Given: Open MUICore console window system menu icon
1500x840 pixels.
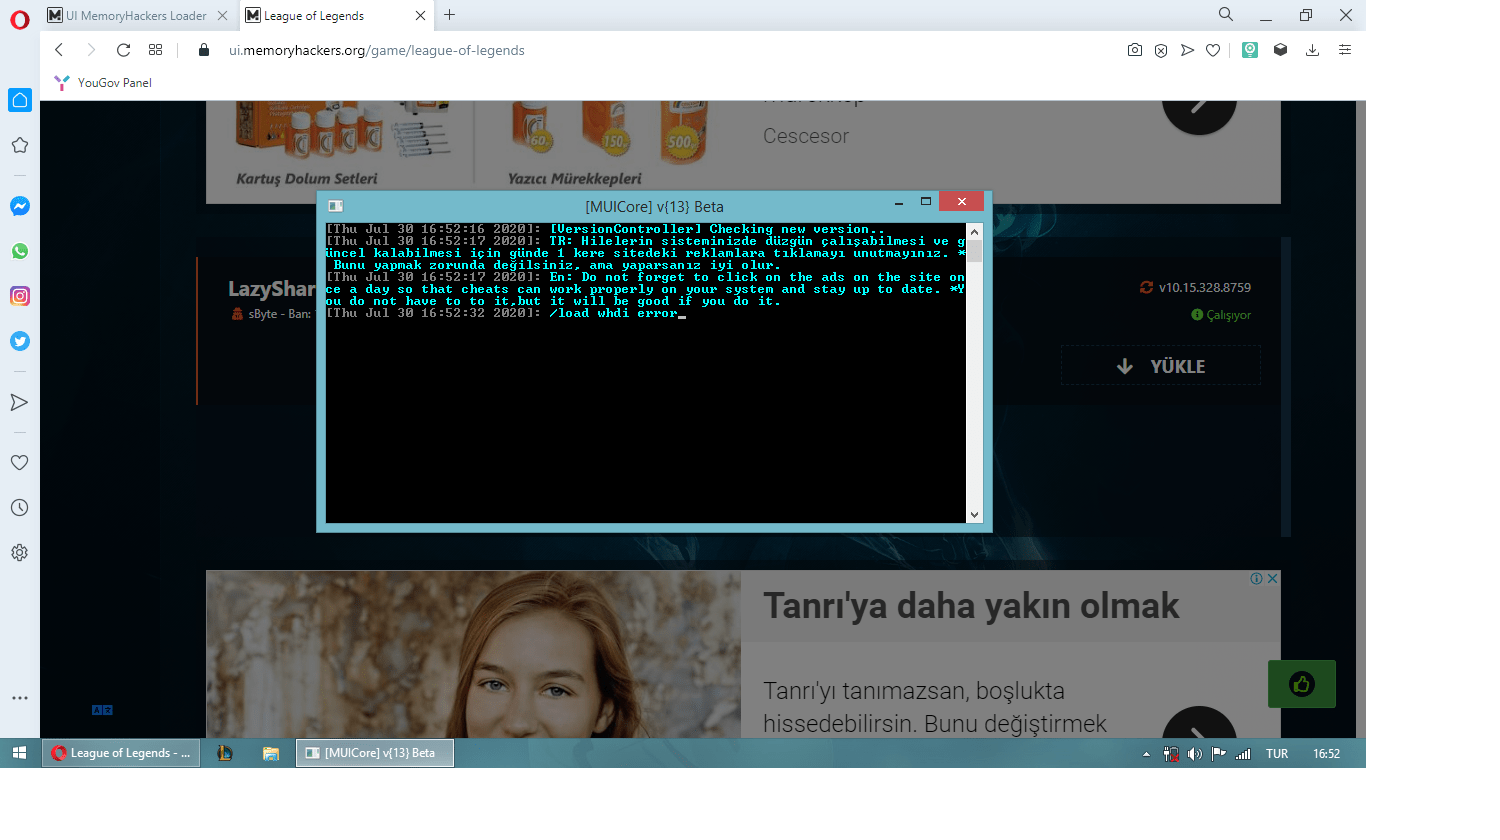Looking at the screenshot, I should point(336,206).
